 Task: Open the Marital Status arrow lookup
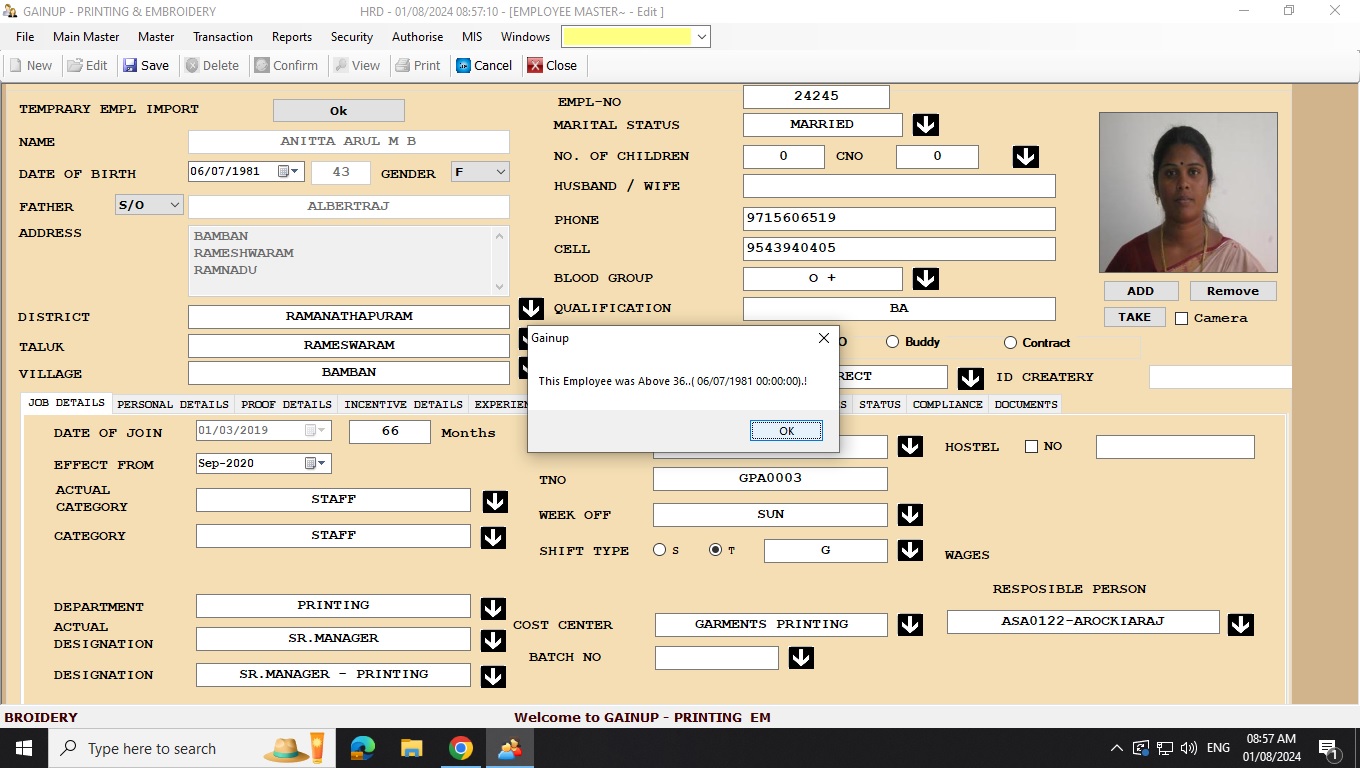point(925,125)
